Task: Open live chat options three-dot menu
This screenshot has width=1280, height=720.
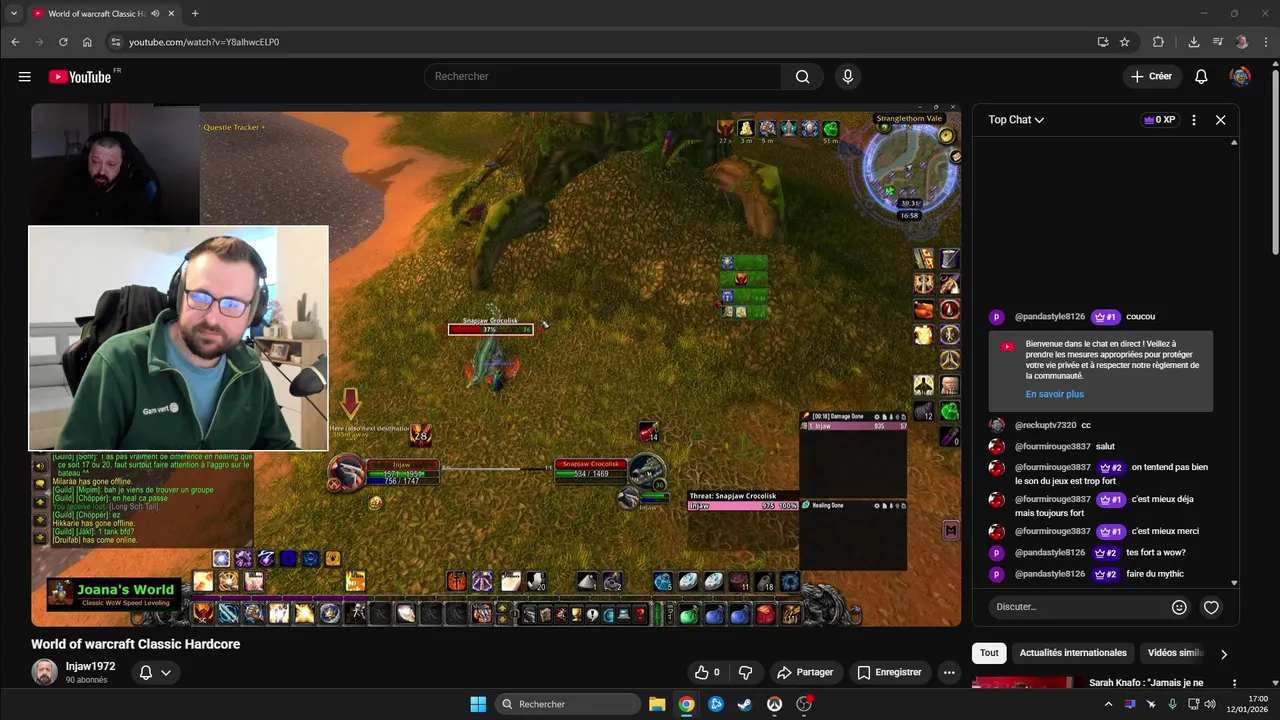Action: click(1193, 119)
